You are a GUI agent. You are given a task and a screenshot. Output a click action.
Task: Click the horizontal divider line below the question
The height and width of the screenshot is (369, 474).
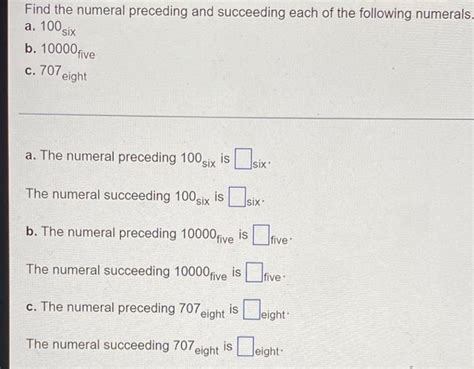[246, 116]
